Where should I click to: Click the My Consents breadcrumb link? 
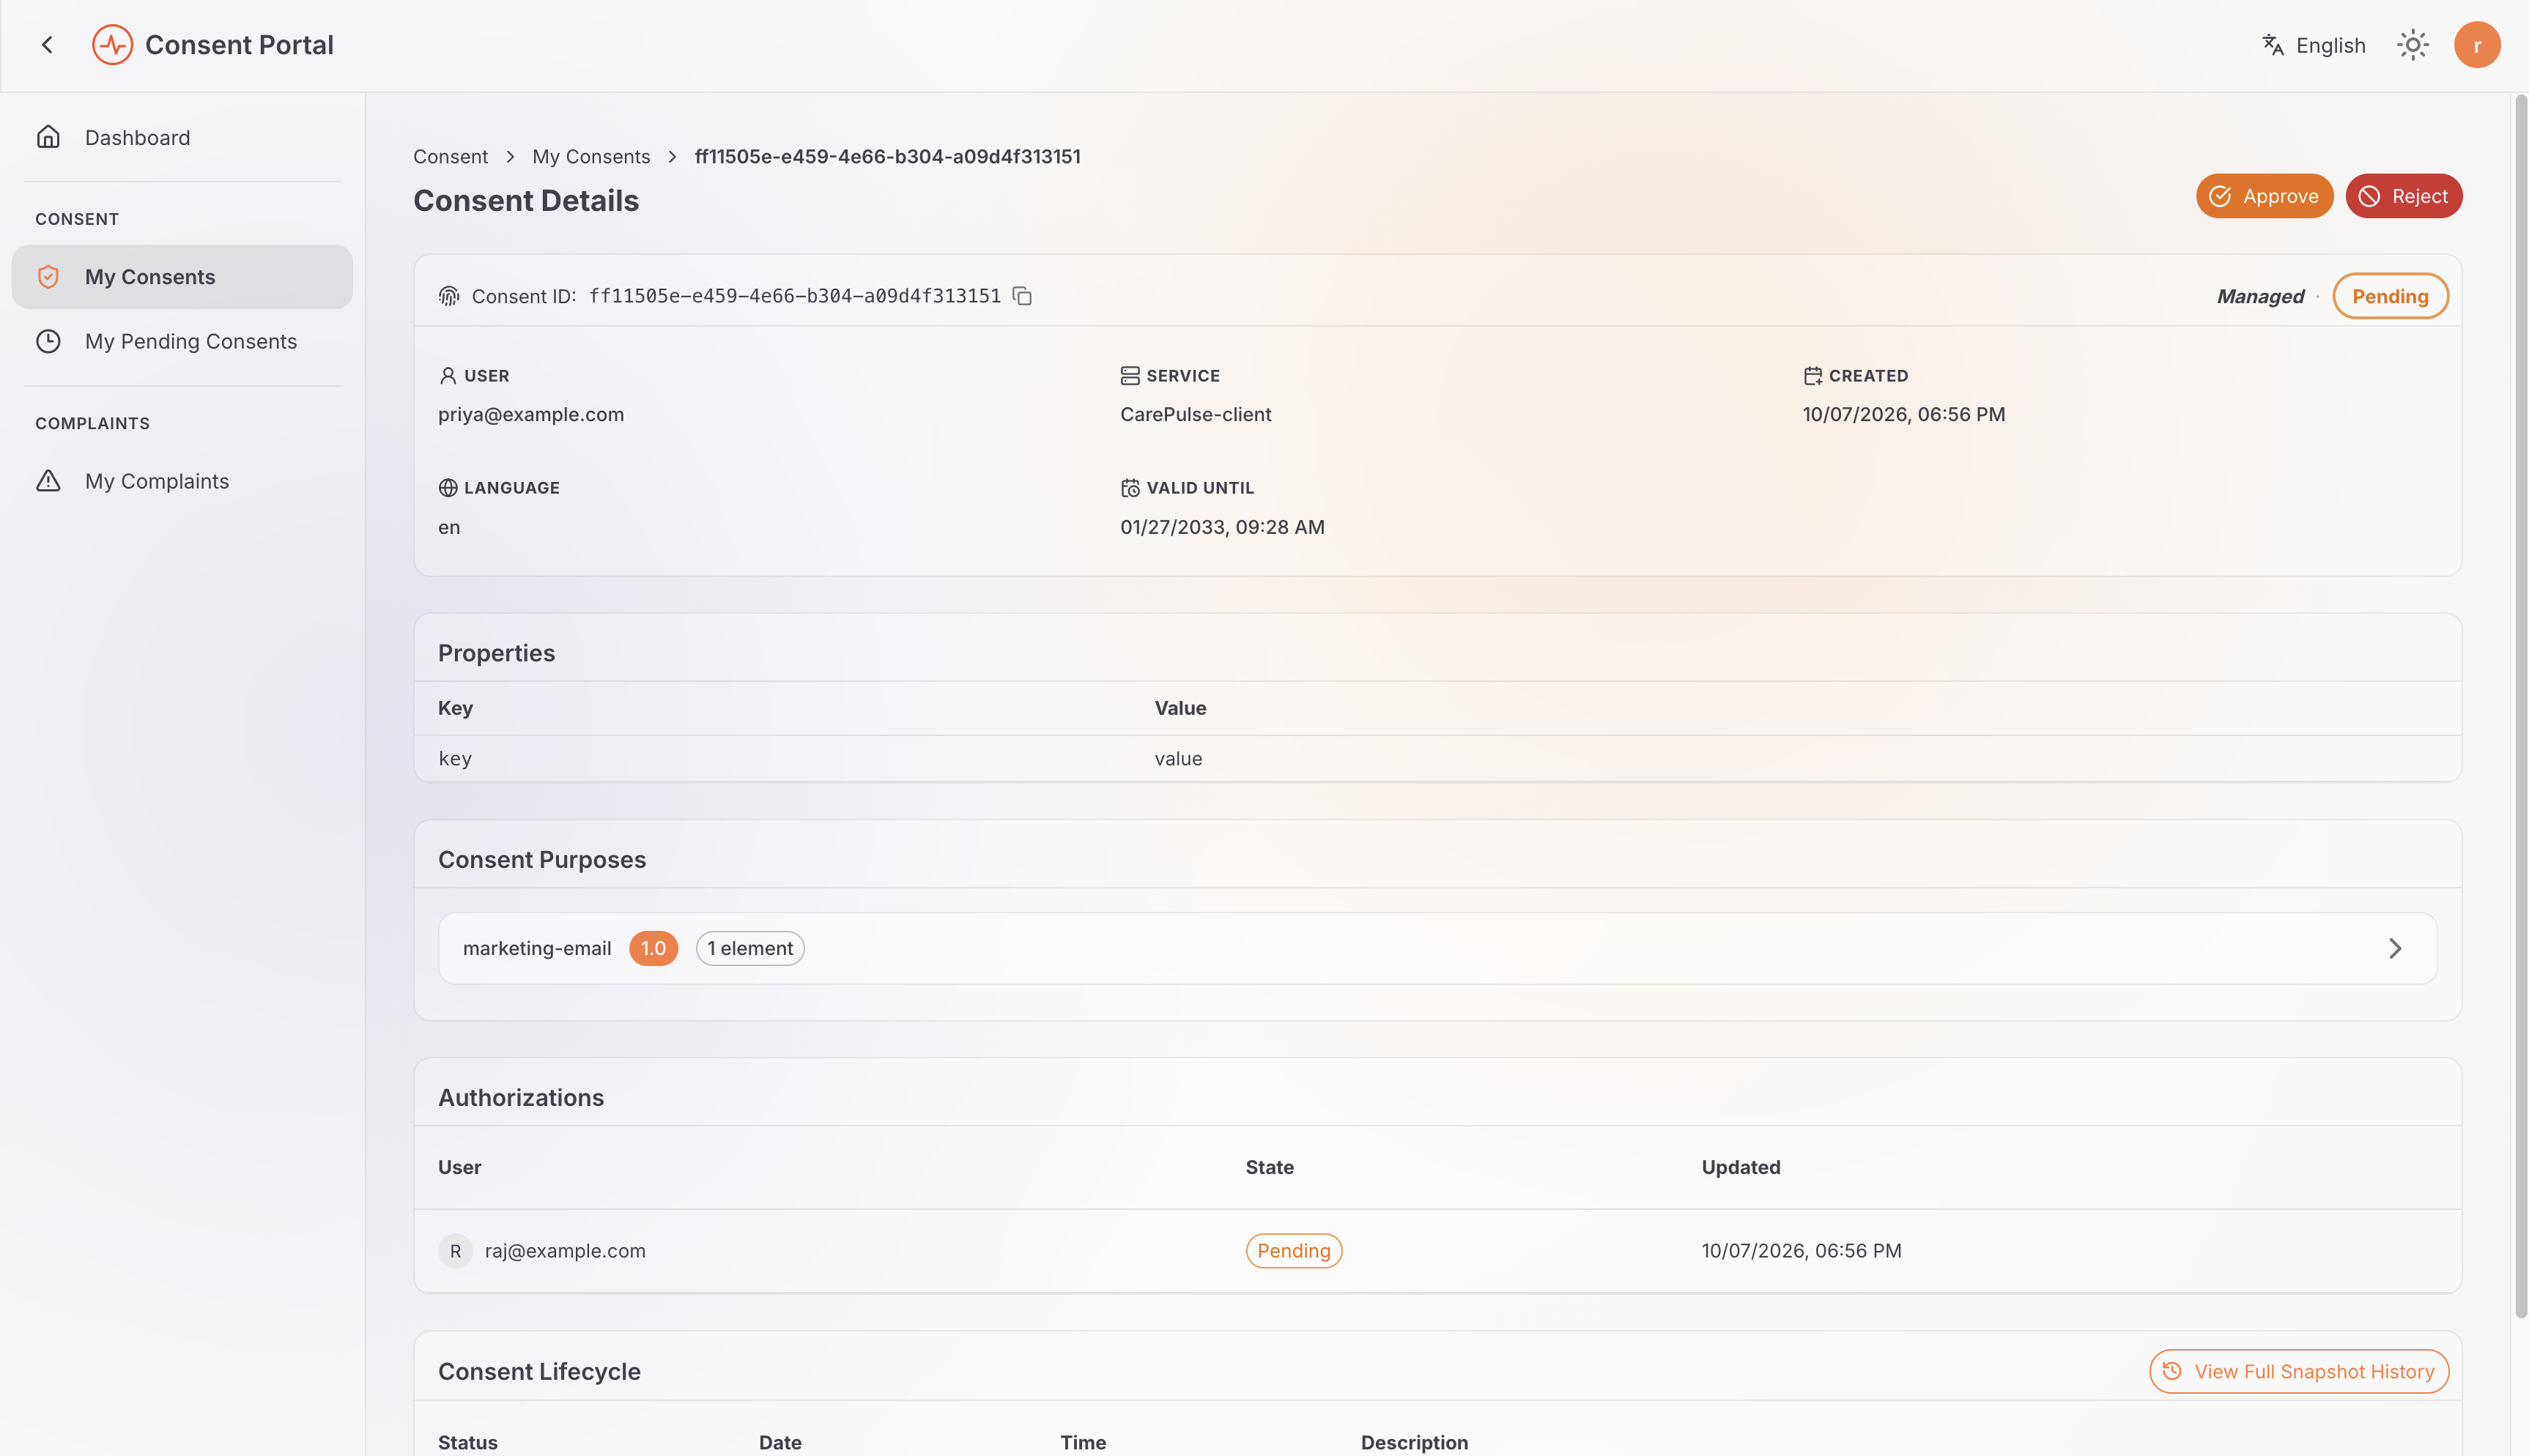coord(591,157)
